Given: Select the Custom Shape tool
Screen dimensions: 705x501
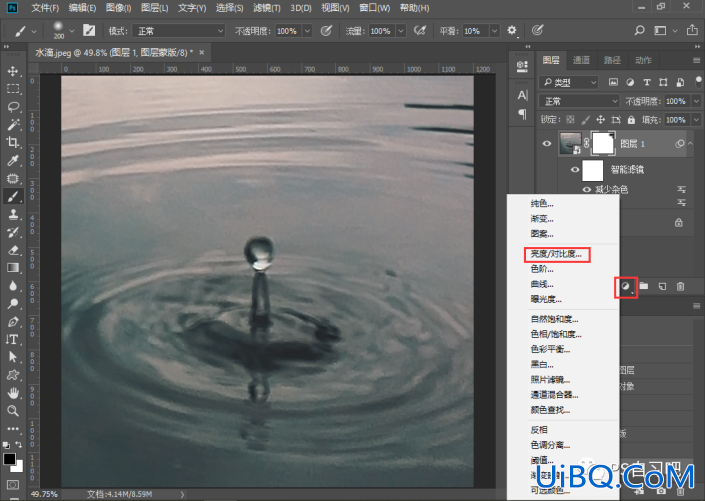Looking at the screenshot, I should pyautogui.click(x=13, y=375).
